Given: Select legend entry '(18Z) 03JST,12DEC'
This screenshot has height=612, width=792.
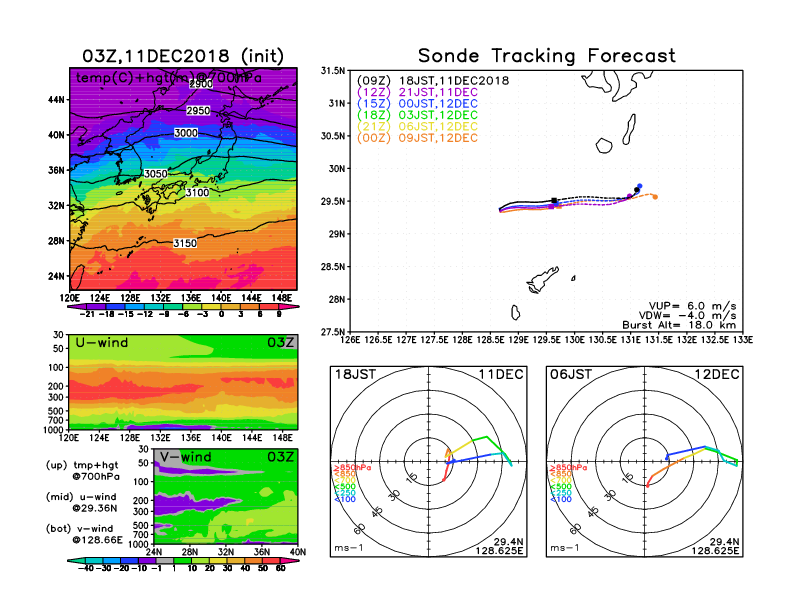Looking at the screenshot, I should tap(417, 115).
